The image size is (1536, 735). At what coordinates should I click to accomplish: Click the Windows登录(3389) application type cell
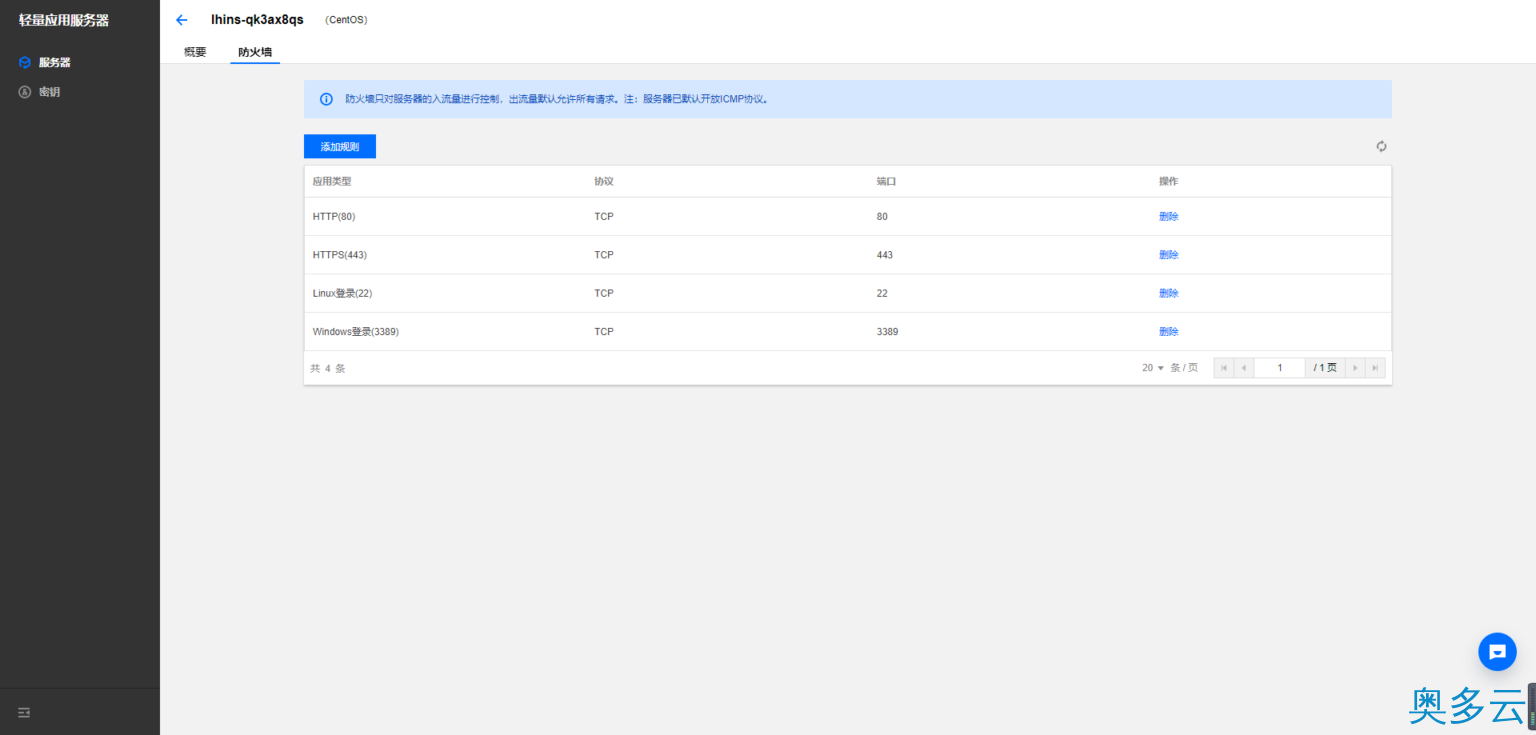point(356,331)
